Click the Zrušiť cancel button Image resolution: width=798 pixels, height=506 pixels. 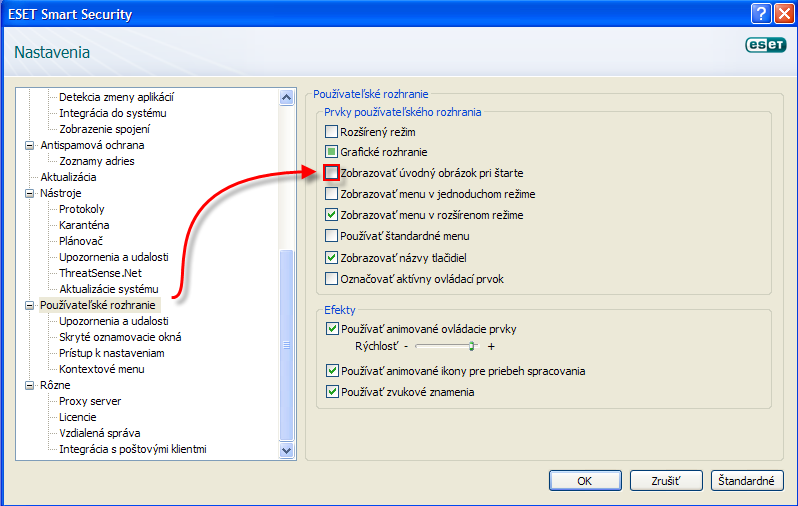pyautogui.click(x=666, y=481)
